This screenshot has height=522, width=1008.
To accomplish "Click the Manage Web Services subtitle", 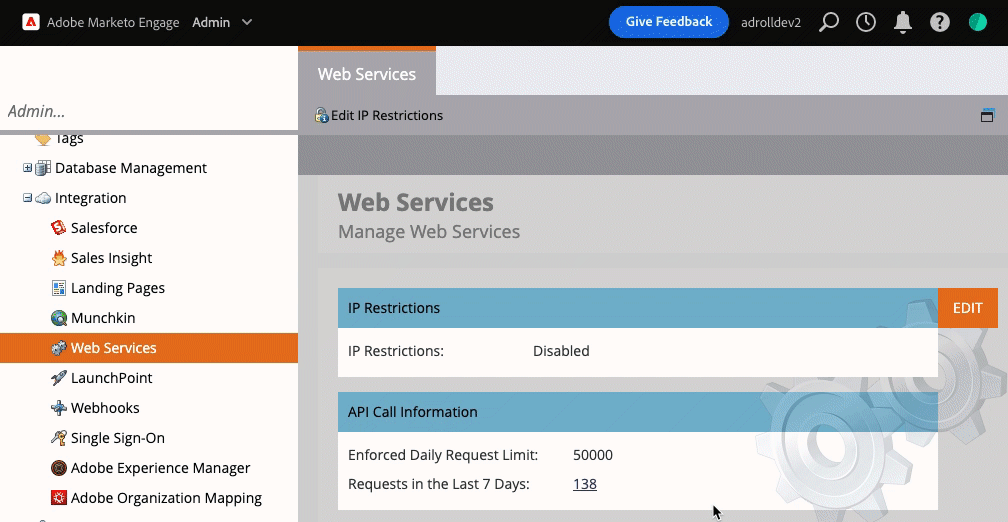I will (x=429, y=231).
